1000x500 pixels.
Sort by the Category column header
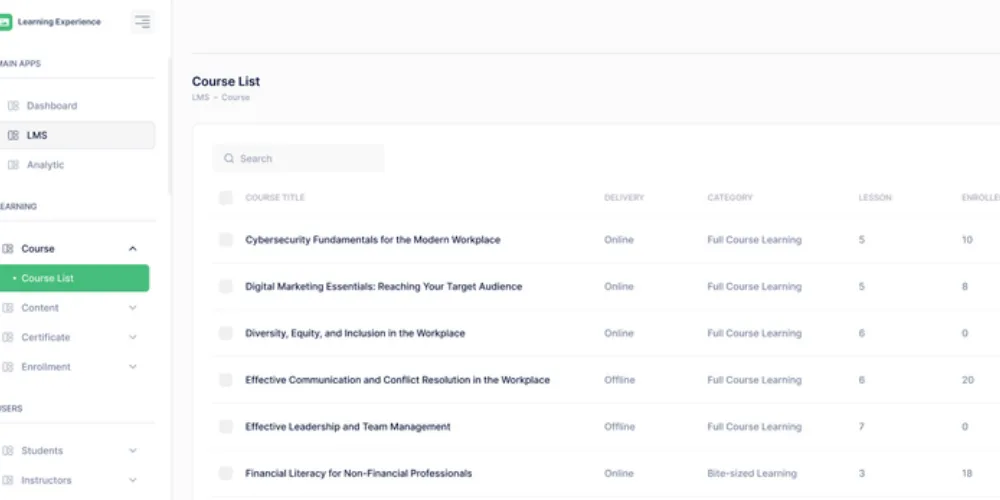click(730, 198)
